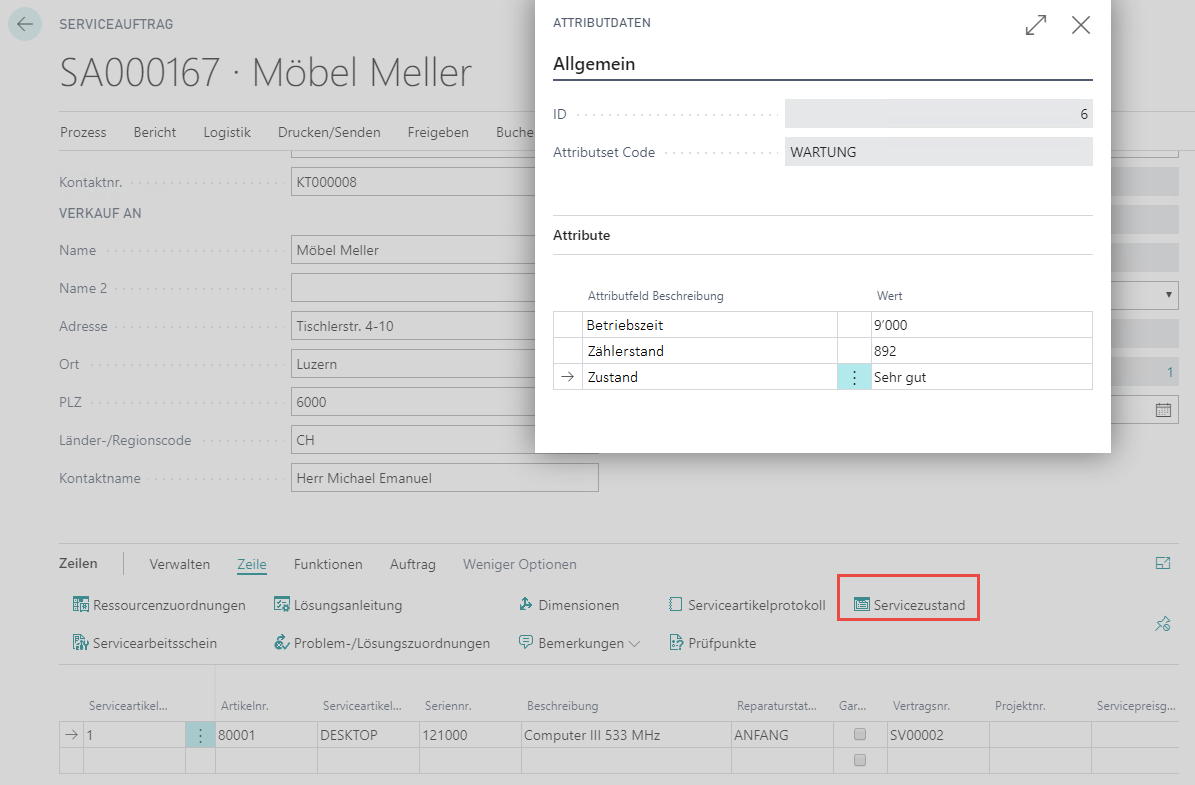
Task: Open Servicearbeitsschein
Action: 145,643
